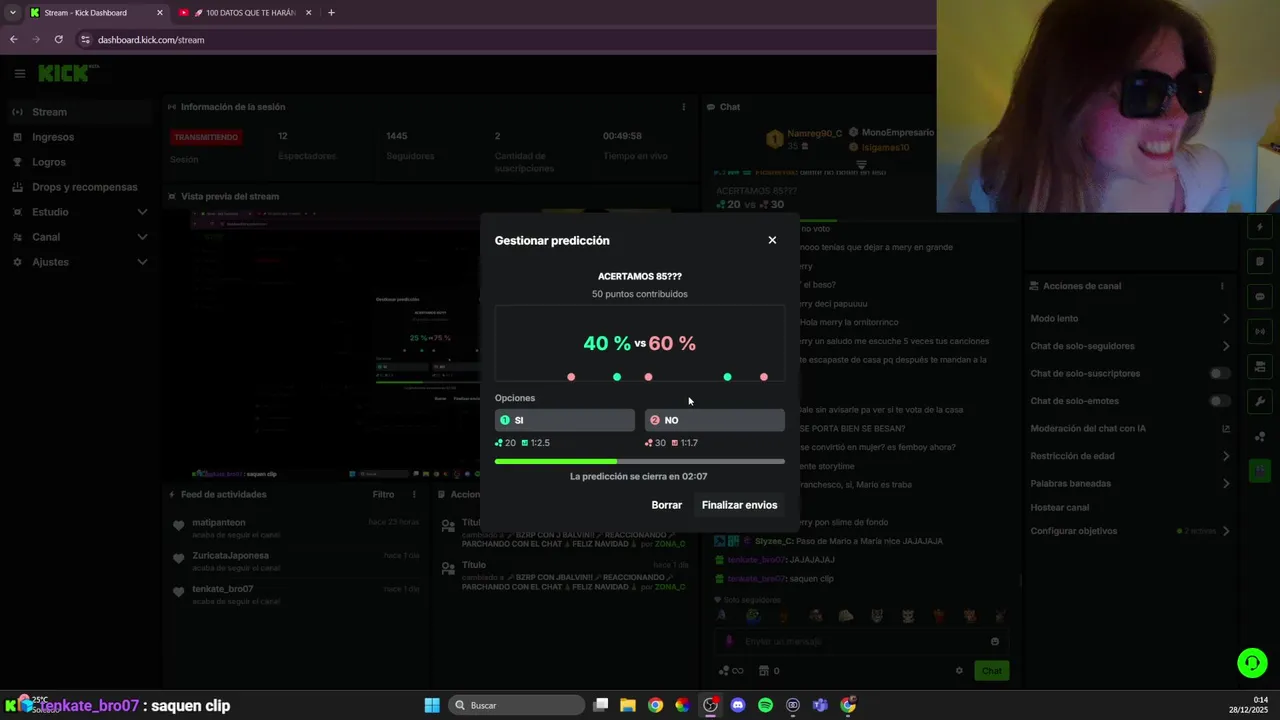
Task: Open Logros in the sidebar
Action: [x=78, y=162]
